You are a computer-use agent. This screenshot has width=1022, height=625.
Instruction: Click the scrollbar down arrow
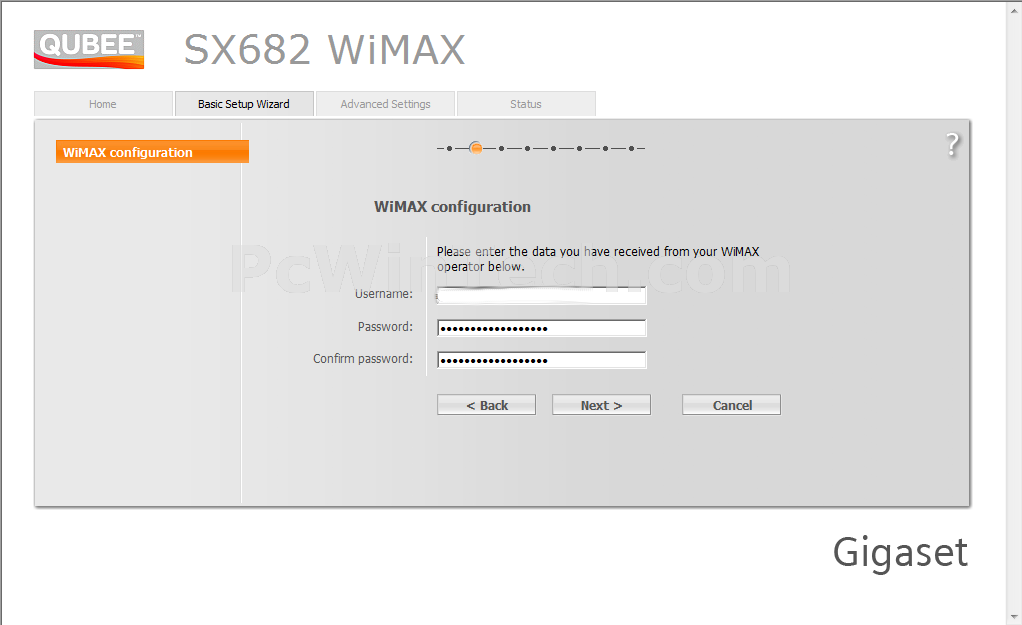(1014, 617)
